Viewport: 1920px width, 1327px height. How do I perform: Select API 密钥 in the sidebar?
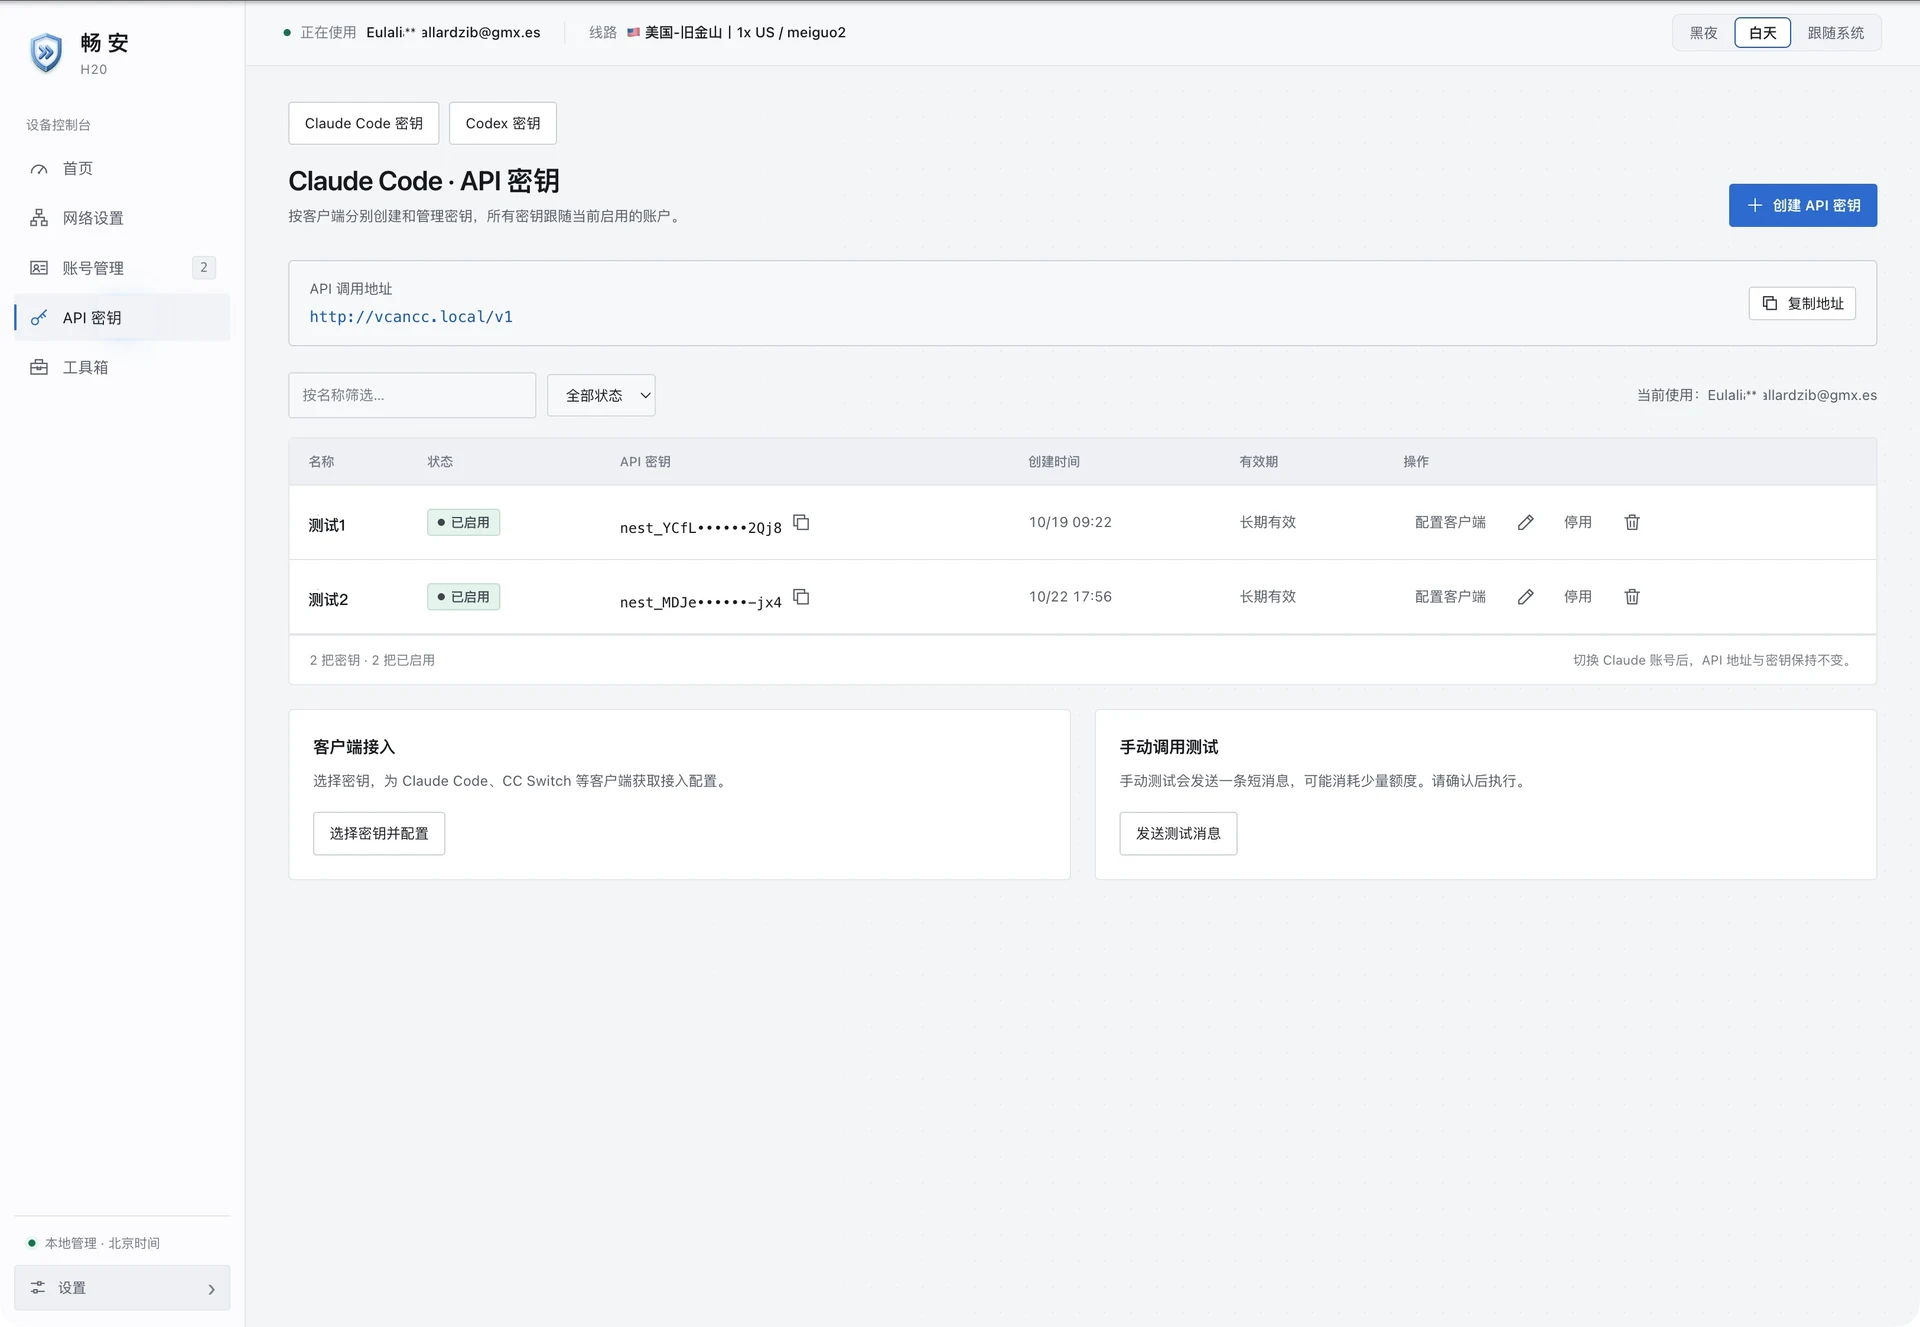click(x=122, y=317)
